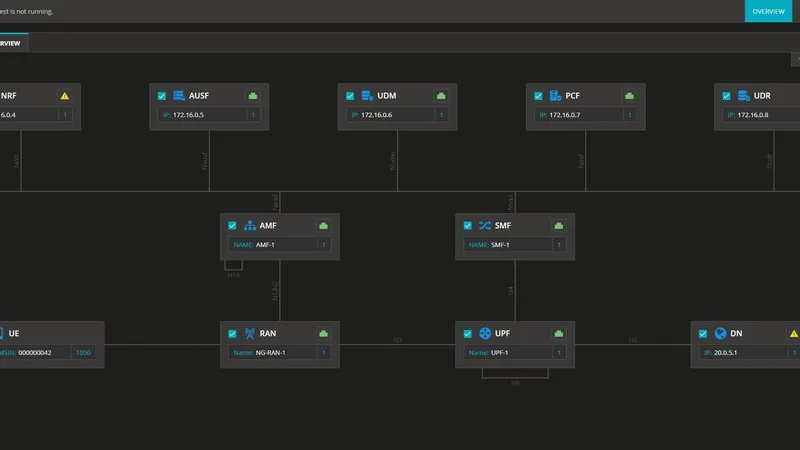Click the AUSF IP field 172.16.0.5
Screen dimensions: 800x450
(202, 115)
